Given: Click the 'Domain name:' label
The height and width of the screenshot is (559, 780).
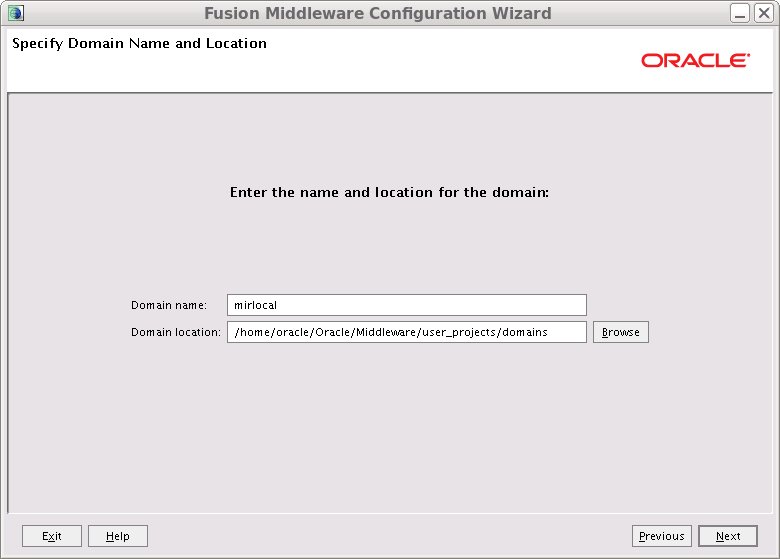Looking at the screenshot, I should 168,305.
